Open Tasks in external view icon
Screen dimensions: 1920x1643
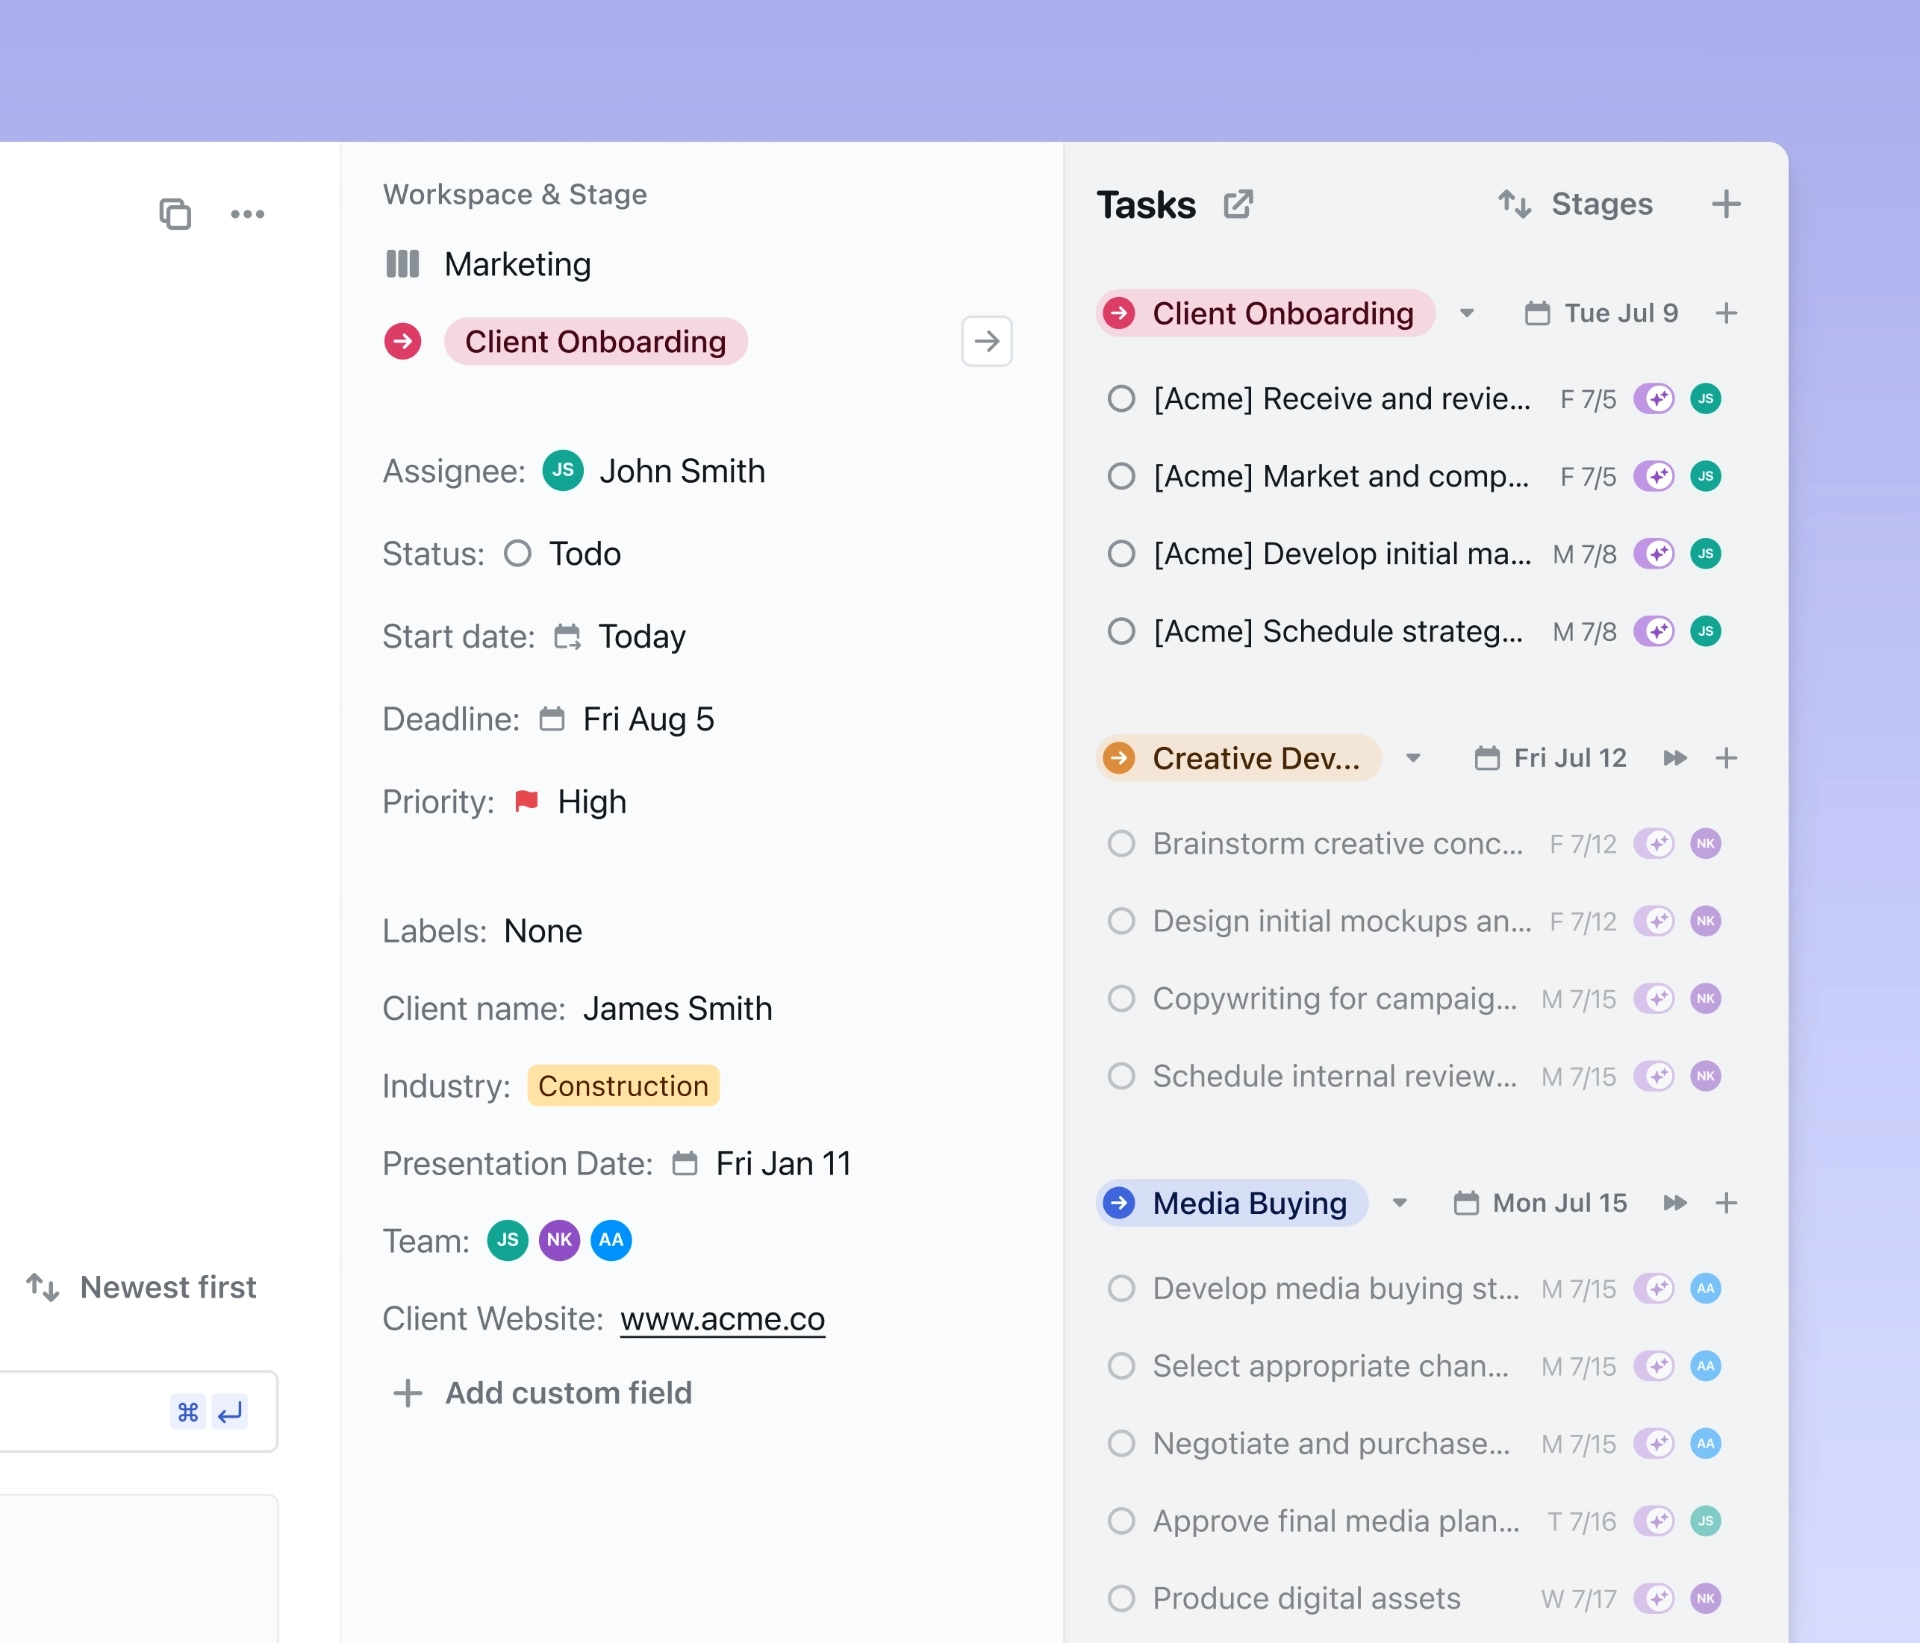[1238, 204]
